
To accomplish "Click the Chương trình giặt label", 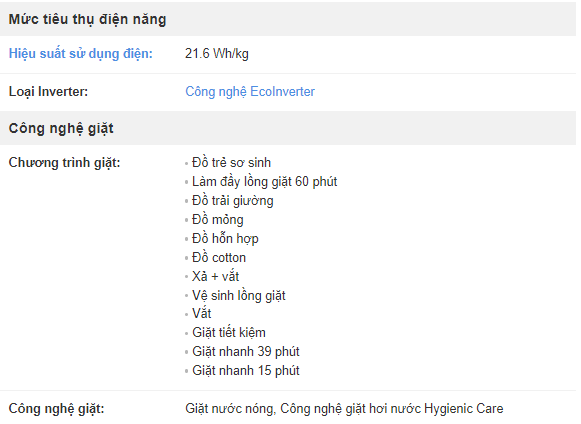I will [64, 163].
